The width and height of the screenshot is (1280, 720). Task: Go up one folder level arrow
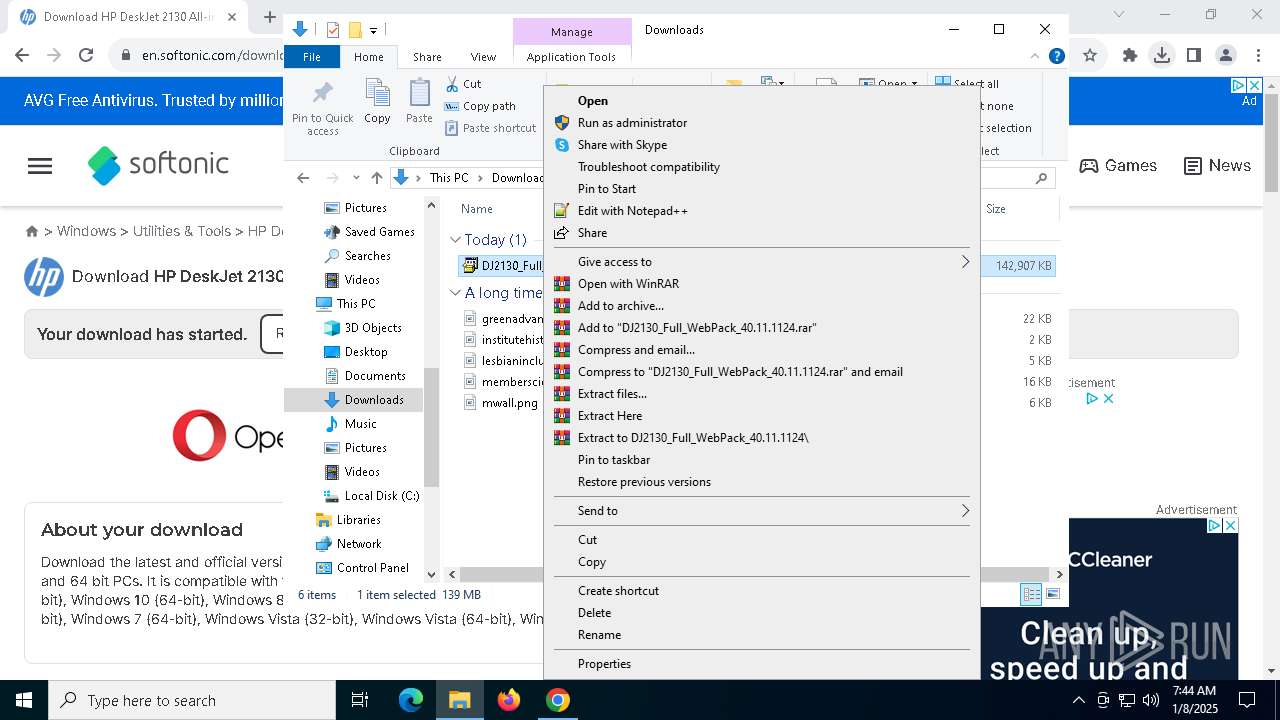[376, 178]
